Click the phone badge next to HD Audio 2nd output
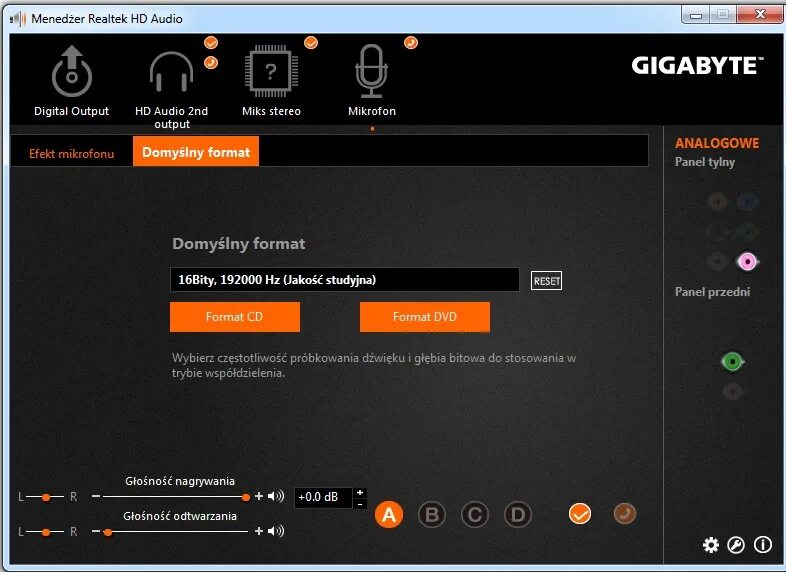The width and height of the screenshot is (786, 574). (211, 63)
